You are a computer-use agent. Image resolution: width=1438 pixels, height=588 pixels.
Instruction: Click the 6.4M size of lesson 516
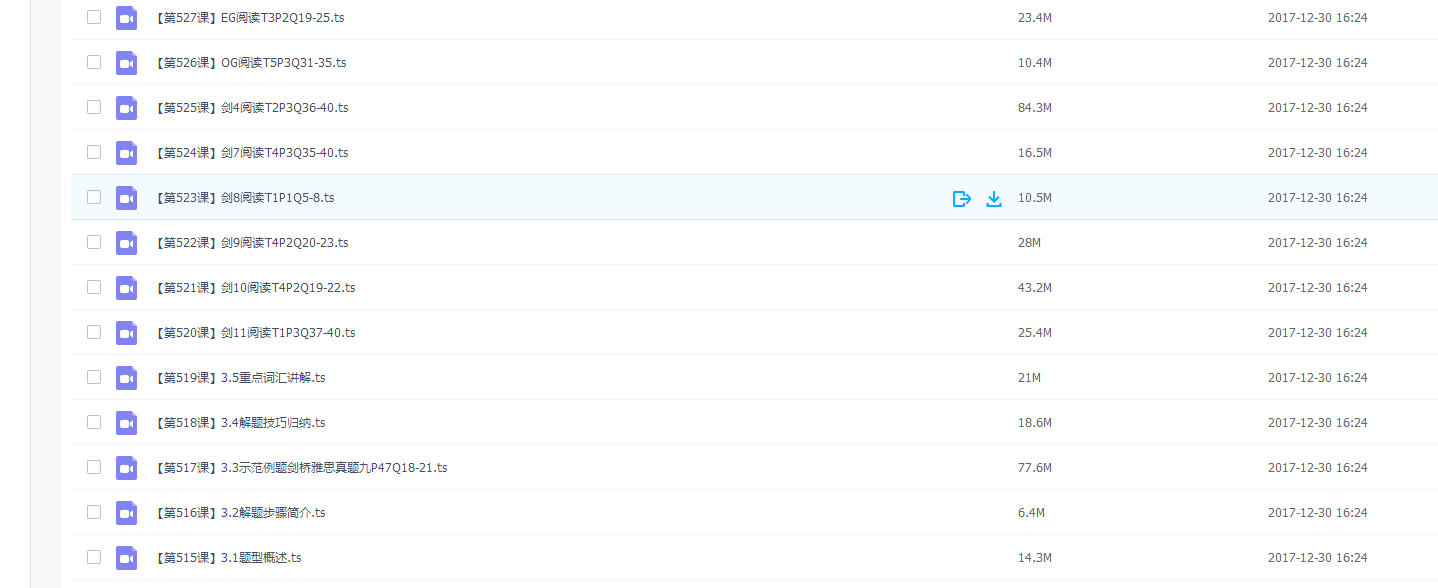tap(1031, 513)
